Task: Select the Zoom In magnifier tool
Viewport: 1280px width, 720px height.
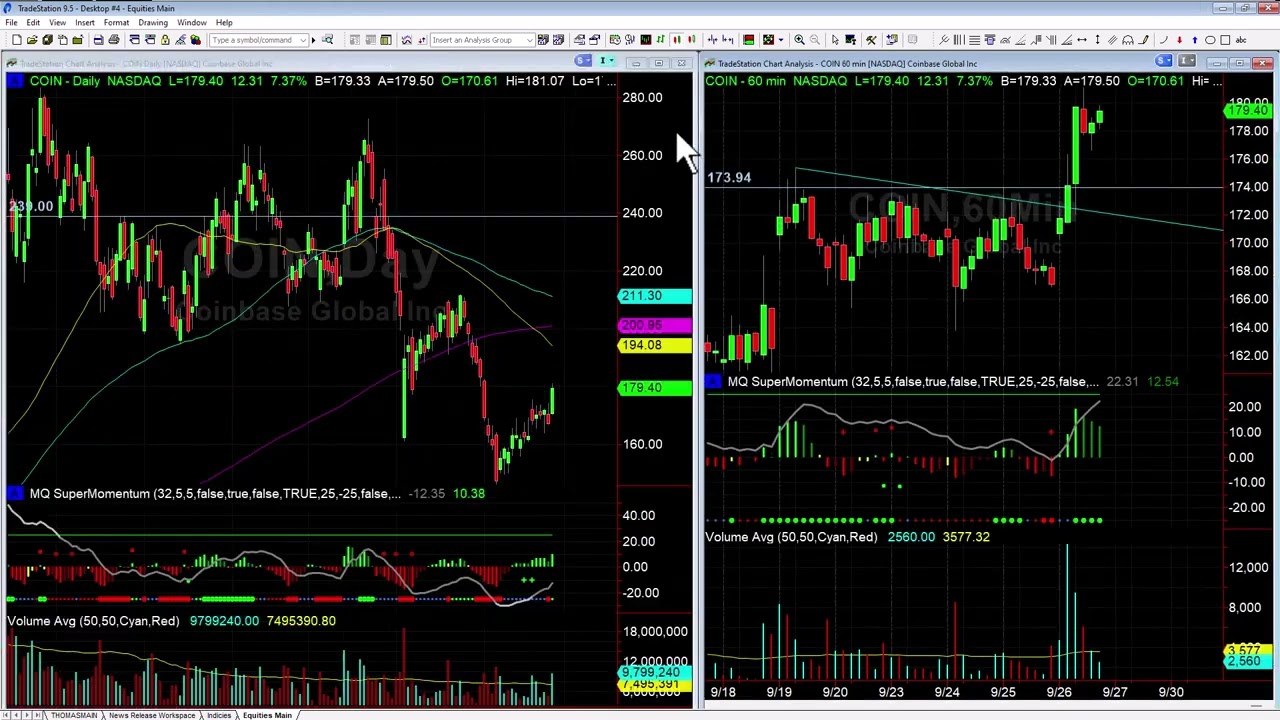Action: pyautogui.click(x=800, y=40)
